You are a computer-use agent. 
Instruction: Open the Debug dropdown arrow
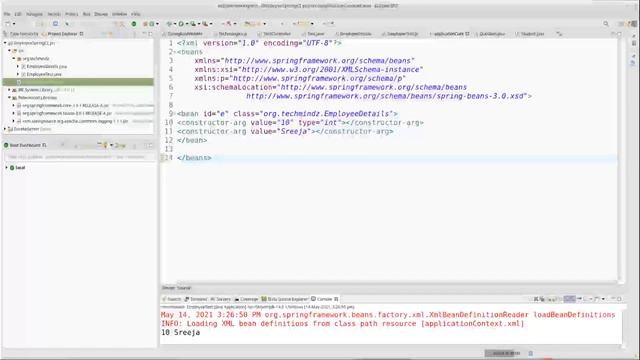[x=175, y=24]
